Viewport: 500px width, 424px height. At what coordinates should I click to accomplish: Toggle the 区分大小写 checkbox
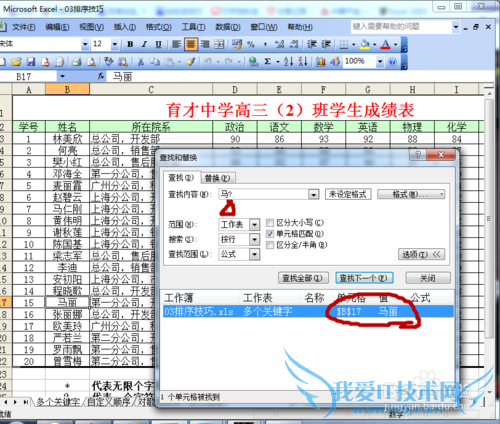(270, 222)
